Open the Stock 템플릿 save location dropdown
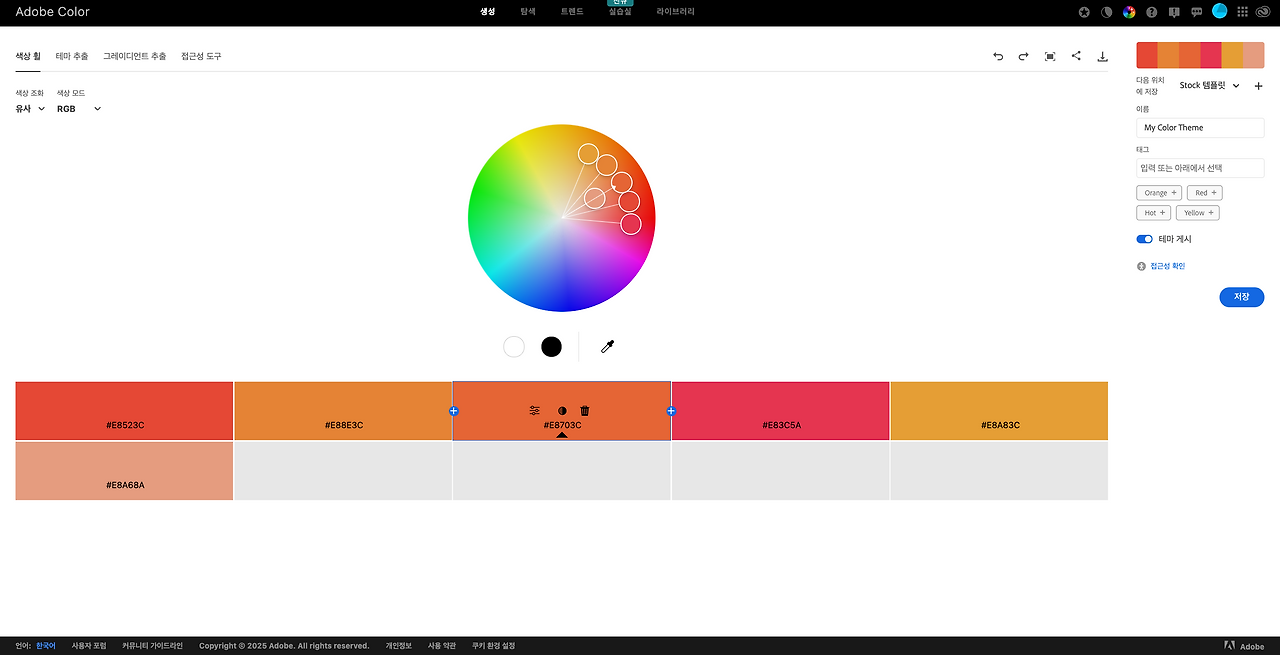 (1209, 86)
